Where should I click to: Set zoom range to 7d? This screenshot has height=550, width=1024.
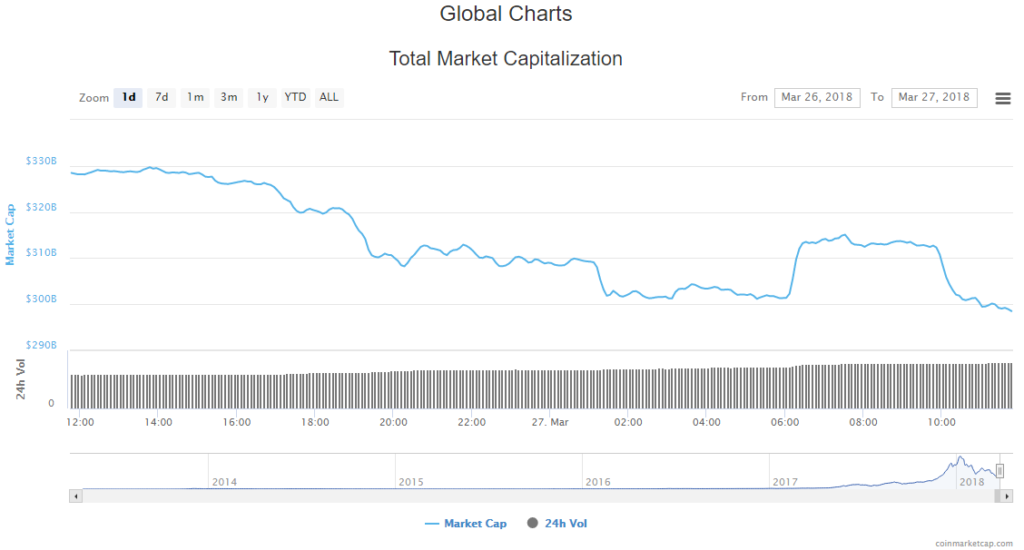tap(161, 97)
